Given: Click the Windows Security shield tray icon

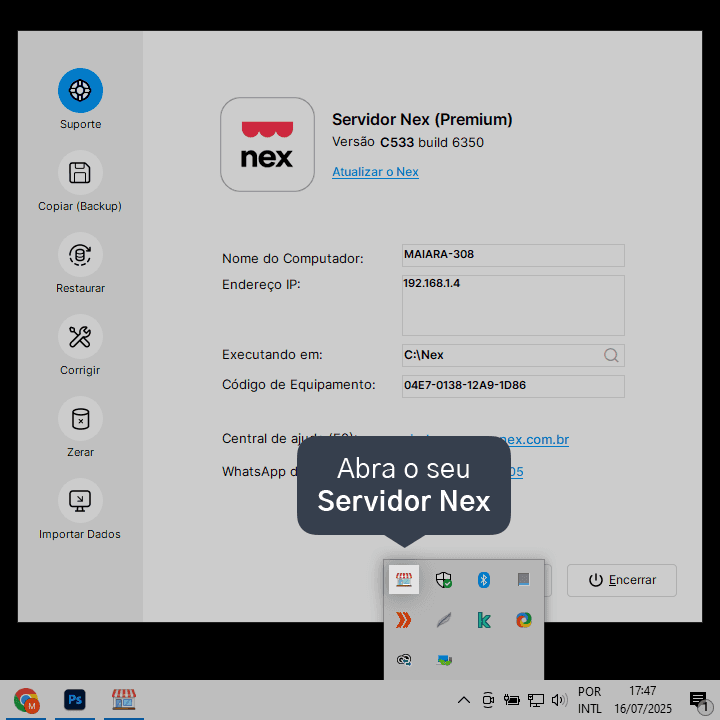Looking at the screenshot, I should coord(444,579).
